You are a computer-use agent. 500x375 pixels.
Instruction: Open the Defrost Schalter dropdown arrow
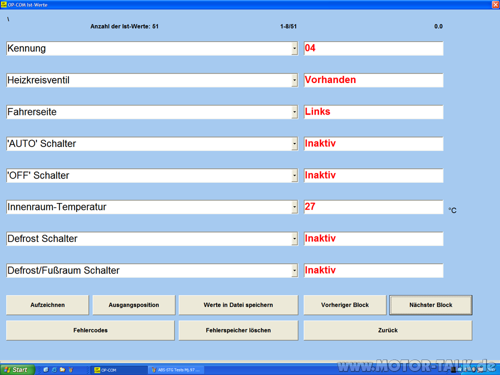pos(294,239)
